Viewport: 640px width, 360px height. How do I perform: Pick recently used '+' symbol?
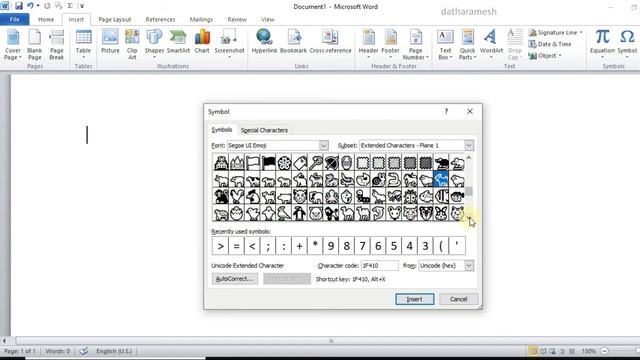coord(300,246)
